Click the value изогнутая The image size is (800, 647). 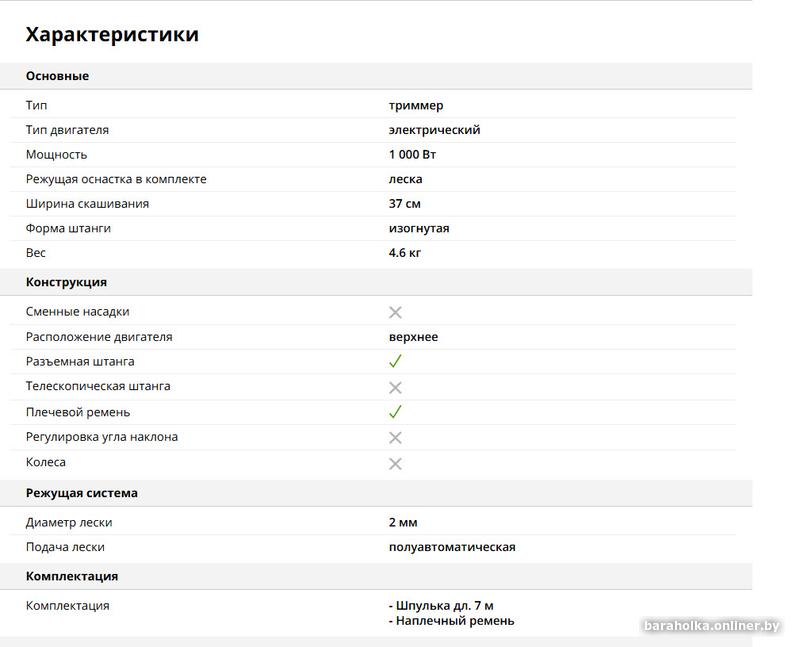419,228
